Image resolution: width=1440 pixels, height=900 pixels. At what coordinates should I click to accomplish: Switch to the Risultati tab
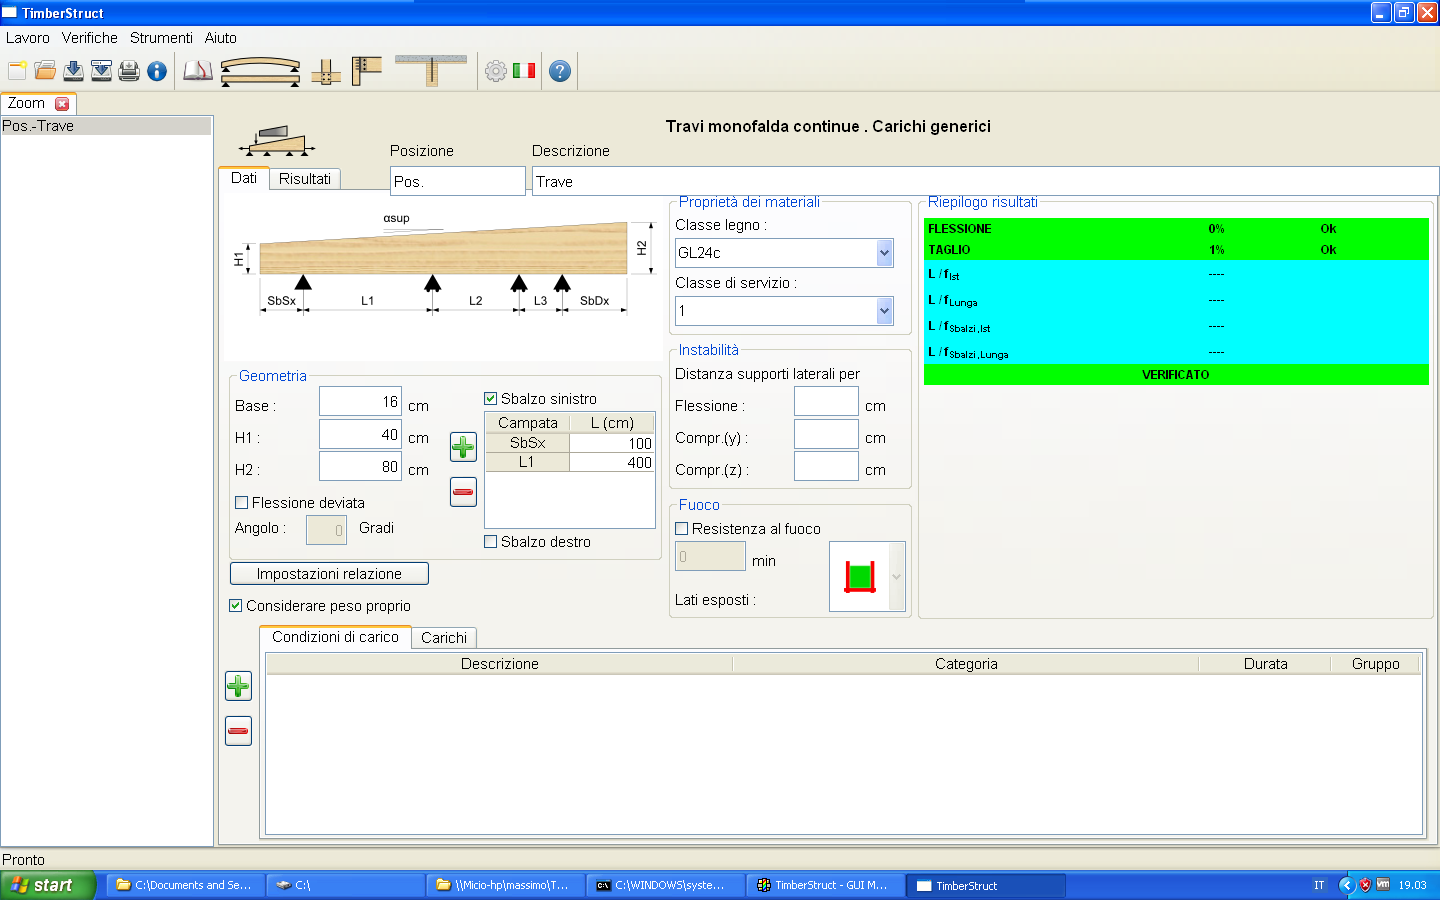[305, 179]
